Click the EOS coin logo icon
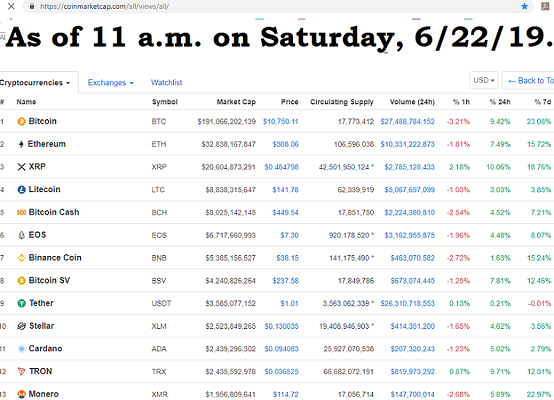Screen dimensions: 554x400 (x=22, y=235)
